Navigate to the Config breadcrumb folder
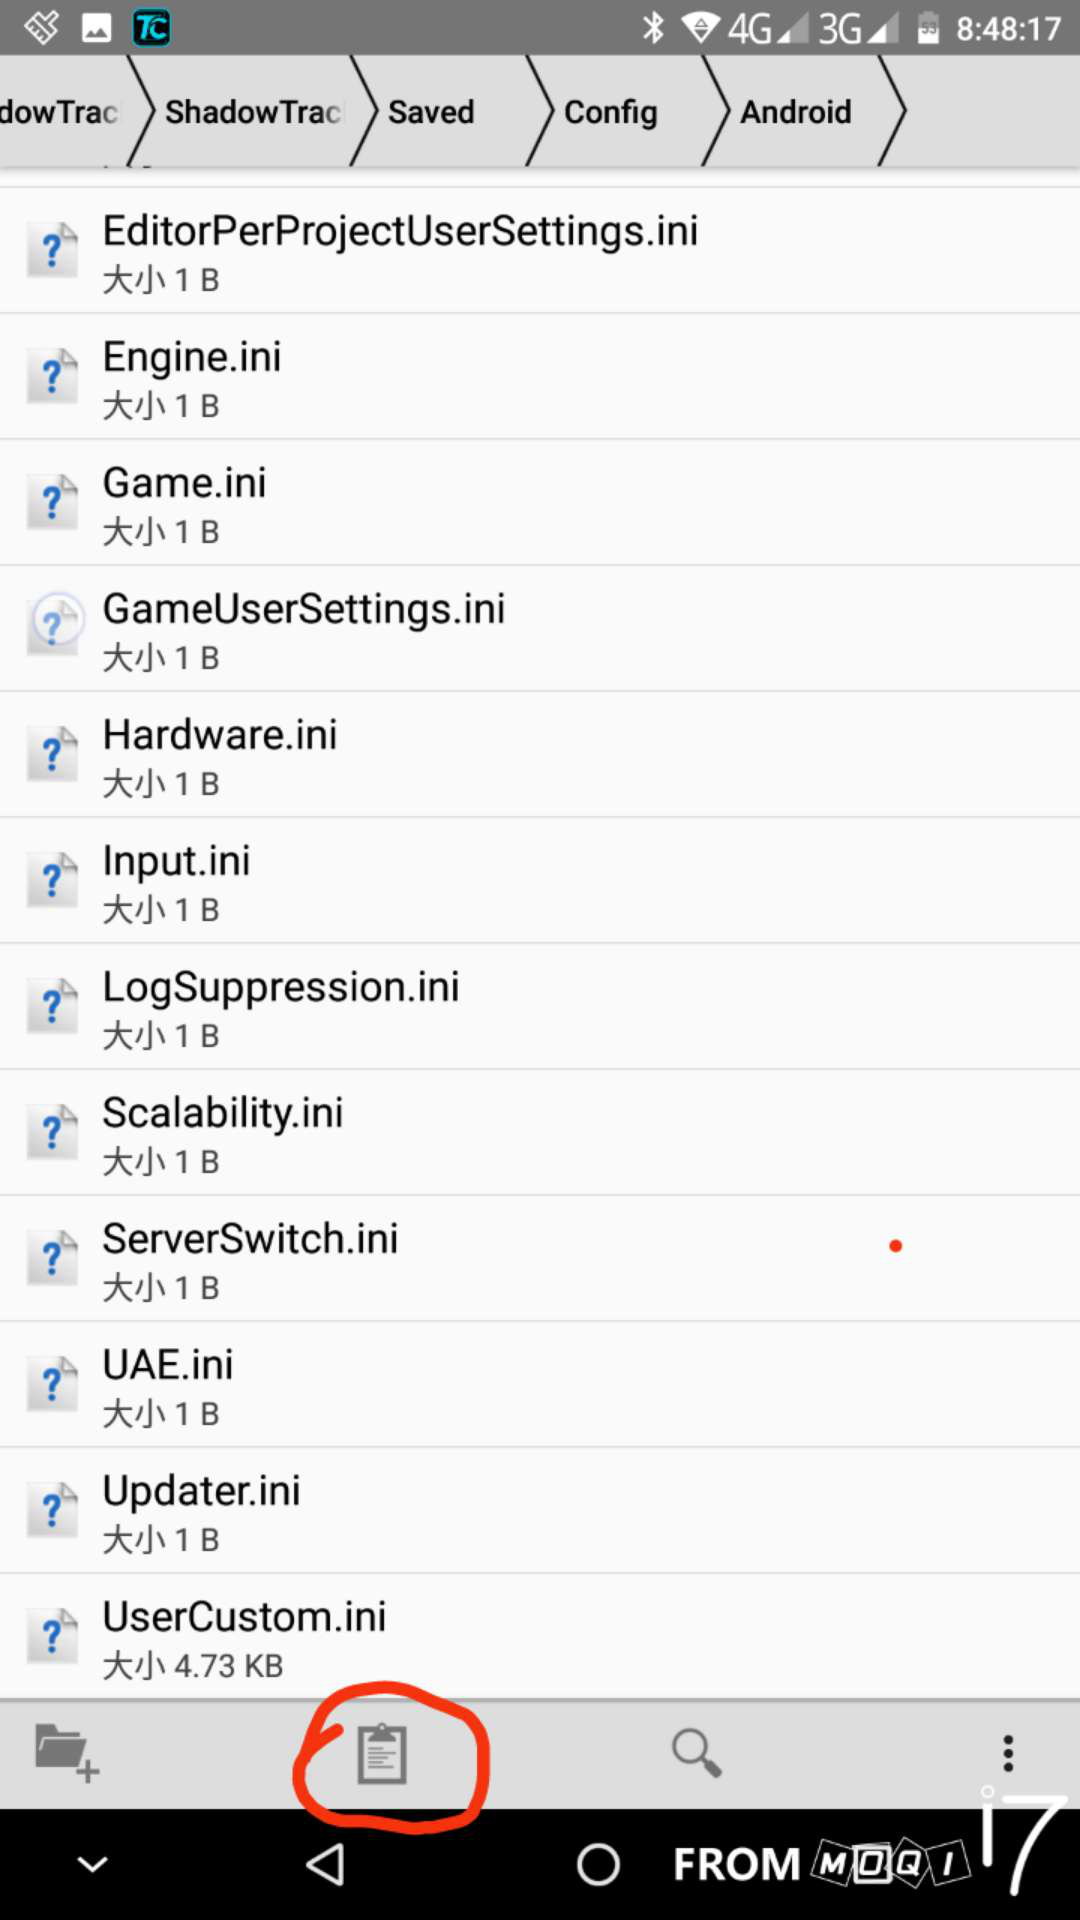The width and height of the screenshot is (1080, 1920). [x=610, y=112]
